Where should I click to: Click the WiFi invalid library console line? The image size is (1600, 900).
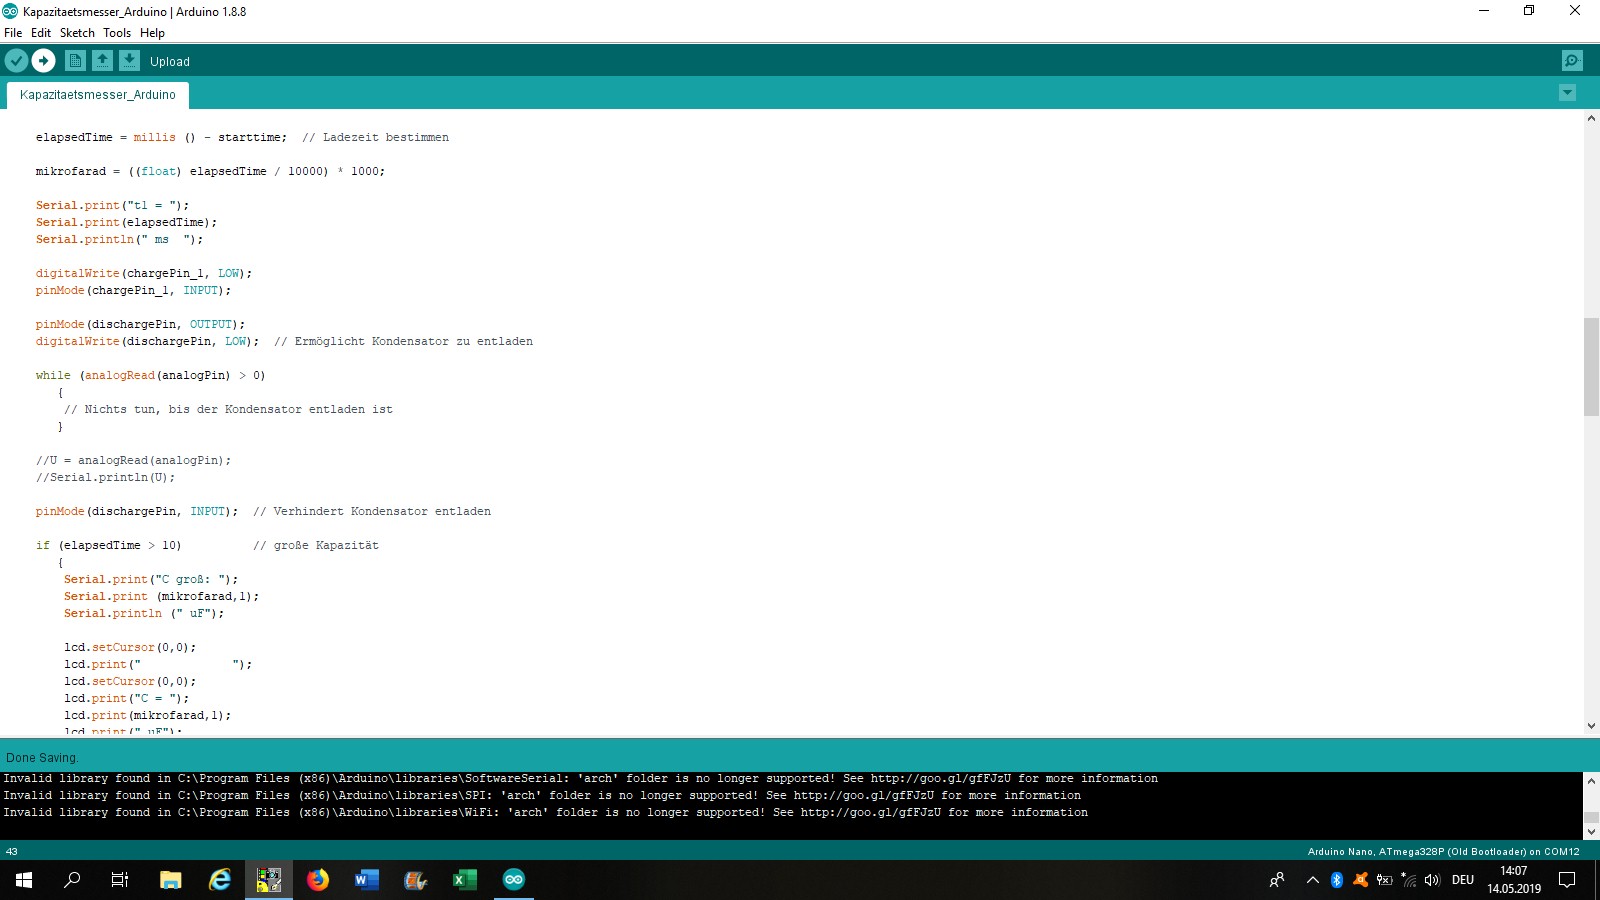click(546, 813)
